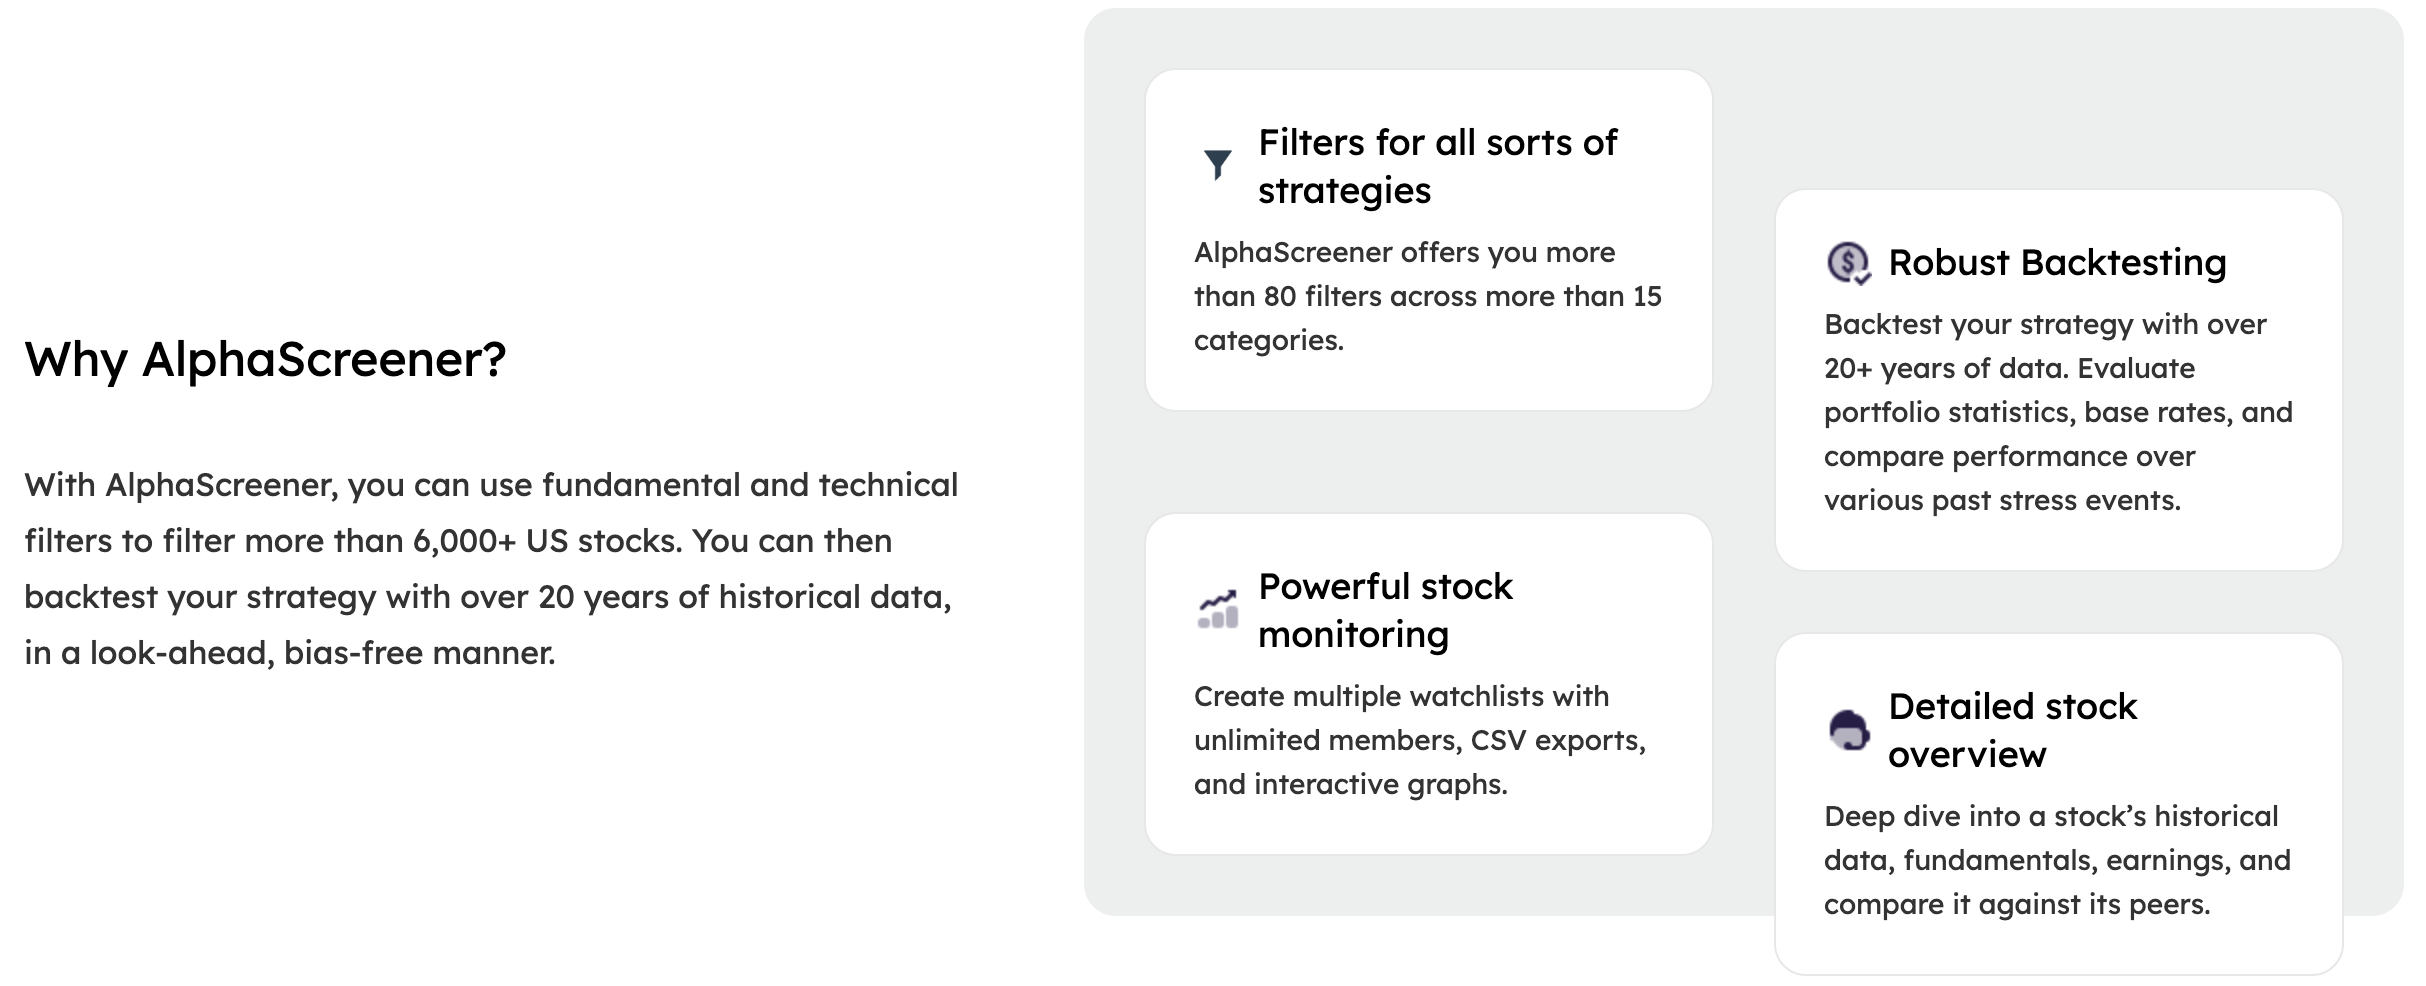This screenshot has height=986, width=2426.
Task: Click the AlphaScreener intro paragraph text
Action: (491, 568)
